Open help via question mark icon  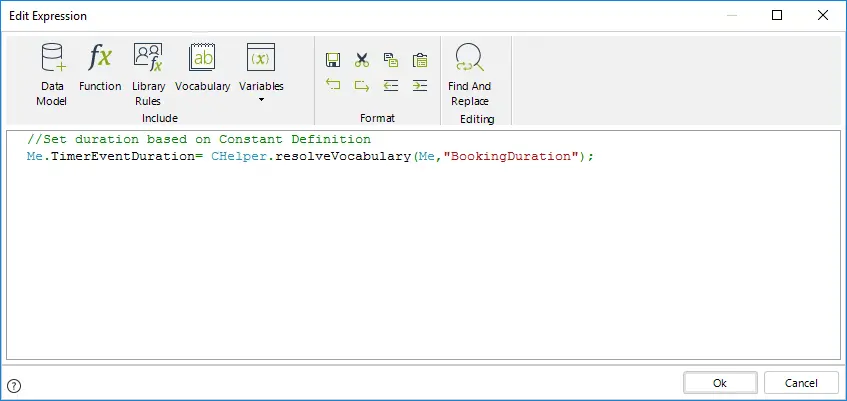coord(15,386)
